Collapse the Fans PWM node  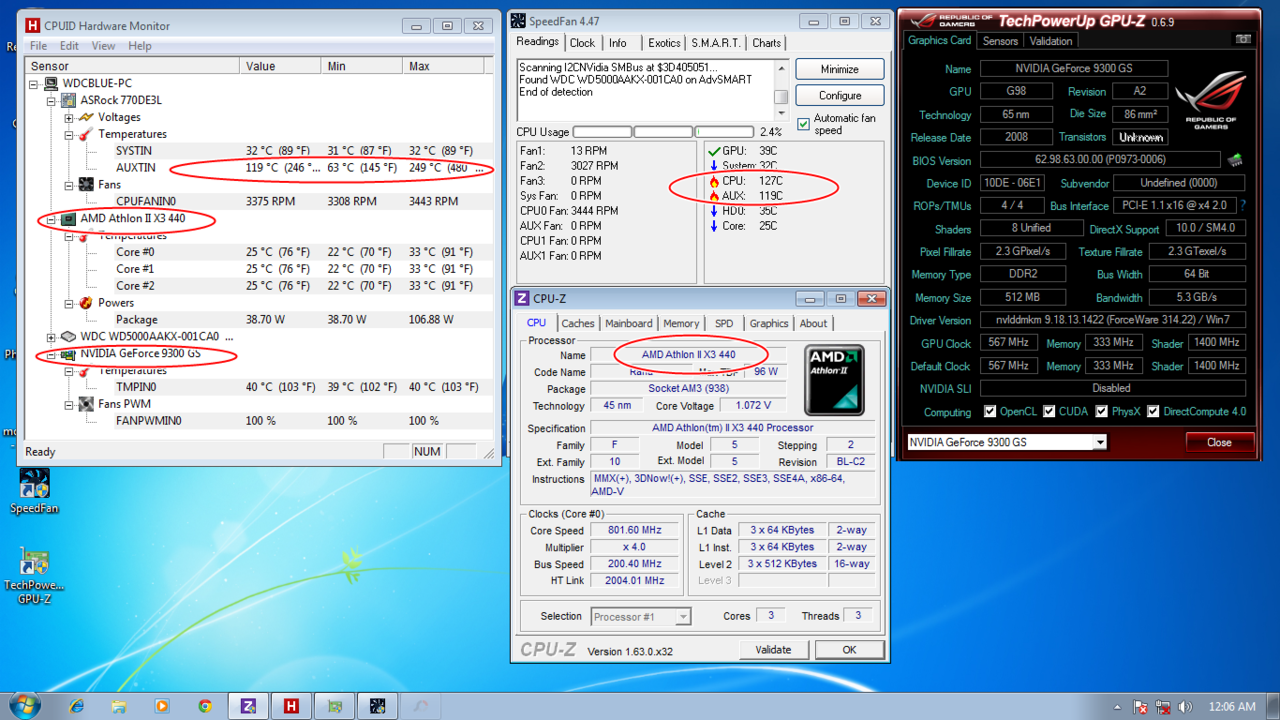pos(69,404)
